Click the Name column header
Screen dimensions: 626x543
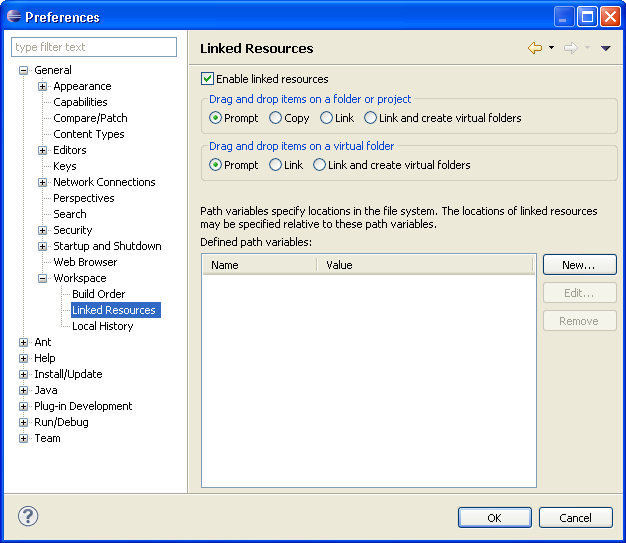(x=260, y=265)
